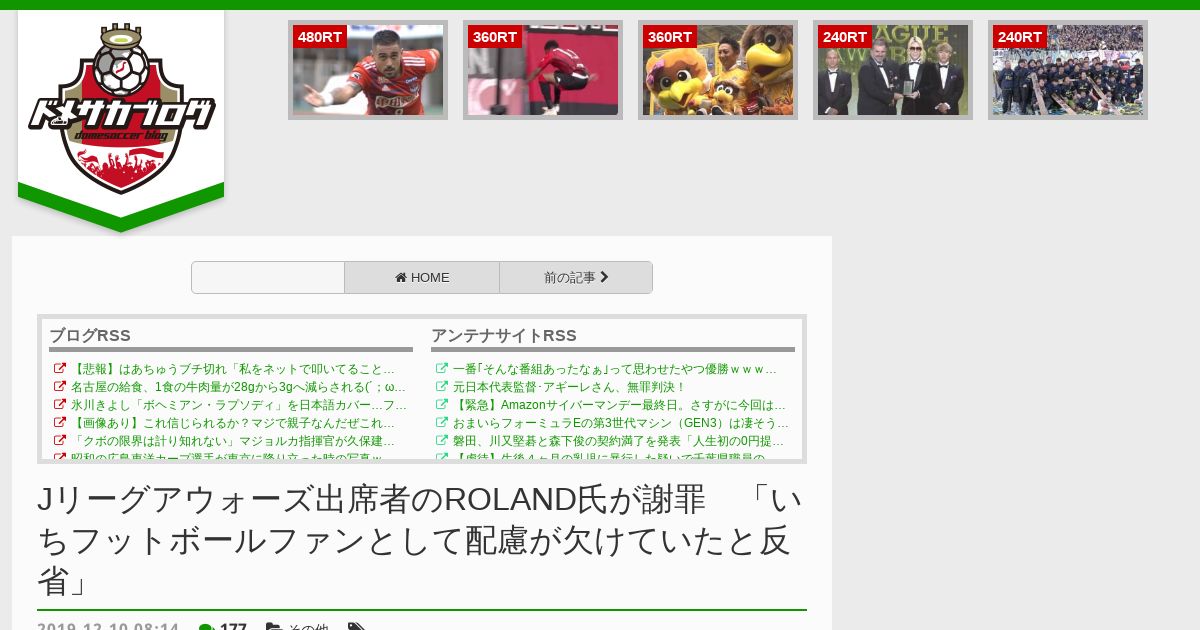Open 磐田、川又堅碁と森下俊 link

619,441
